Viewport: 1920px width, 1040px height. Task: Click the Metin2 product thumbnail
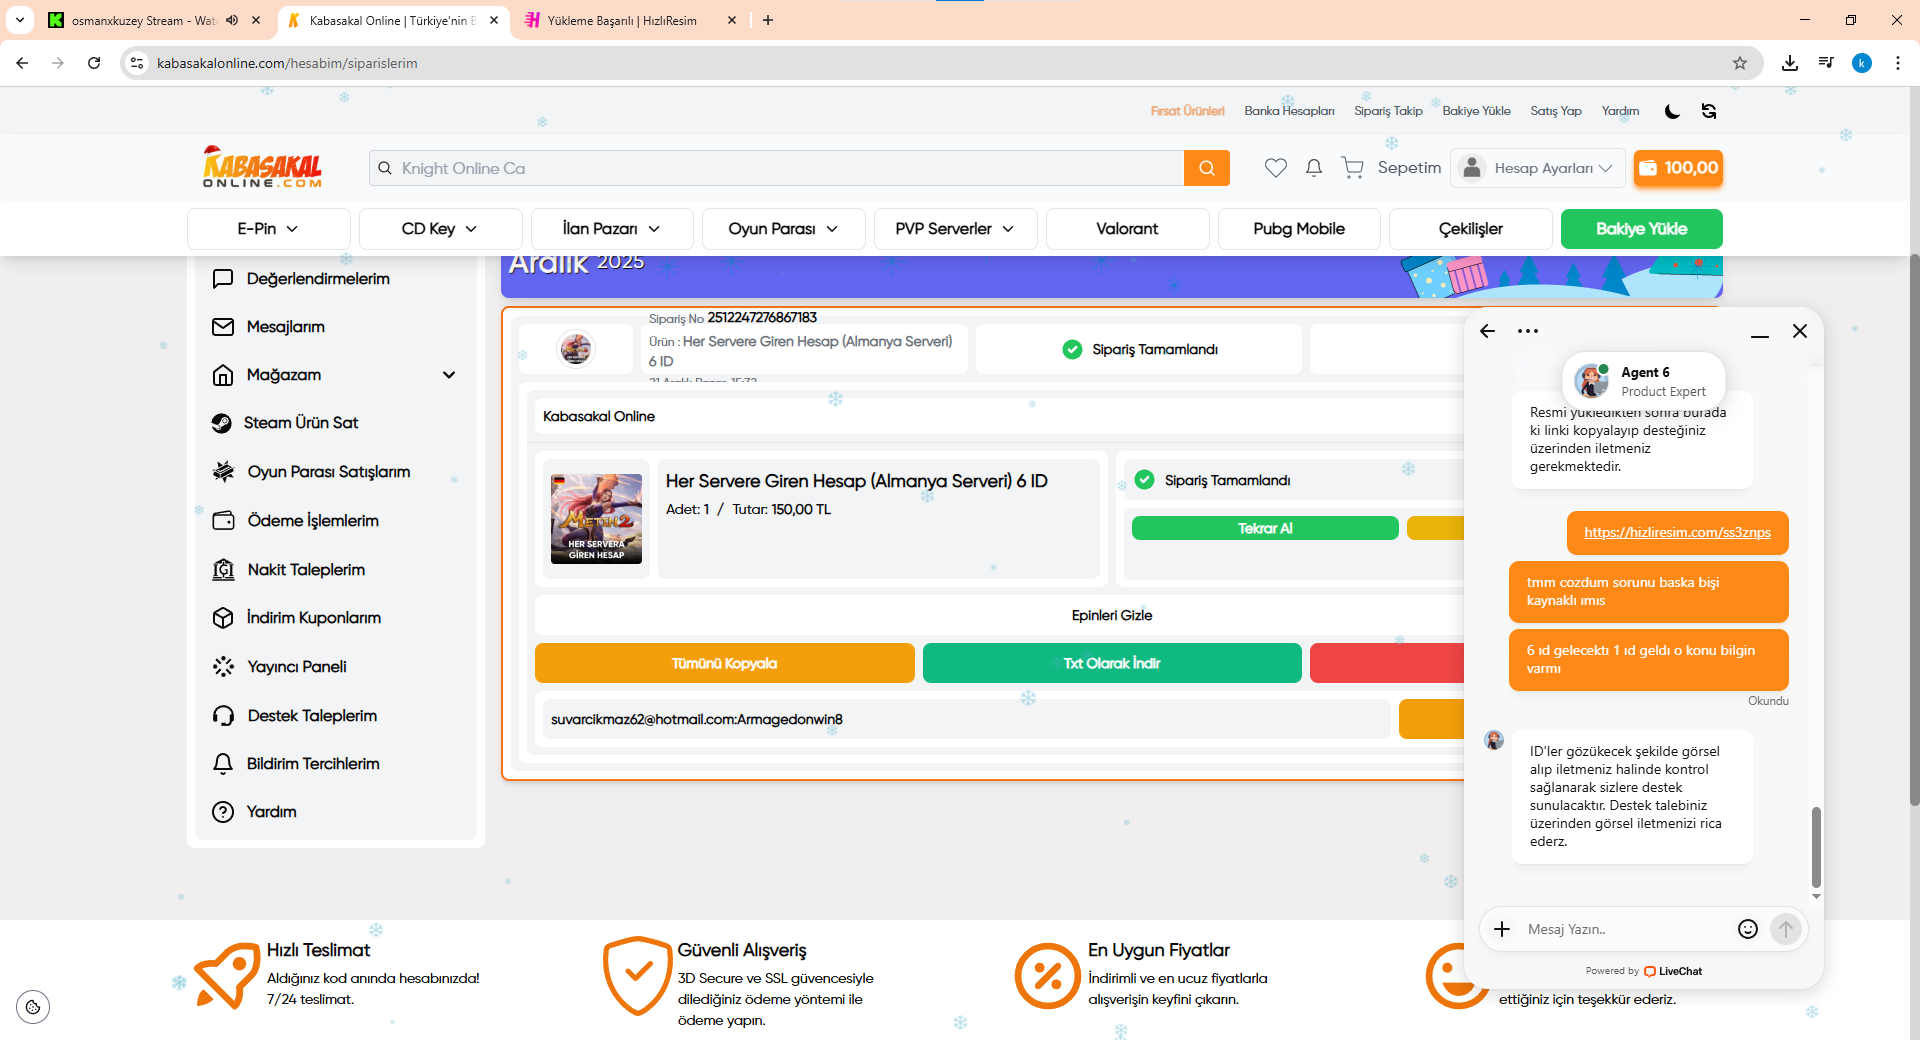coord(596,519)
